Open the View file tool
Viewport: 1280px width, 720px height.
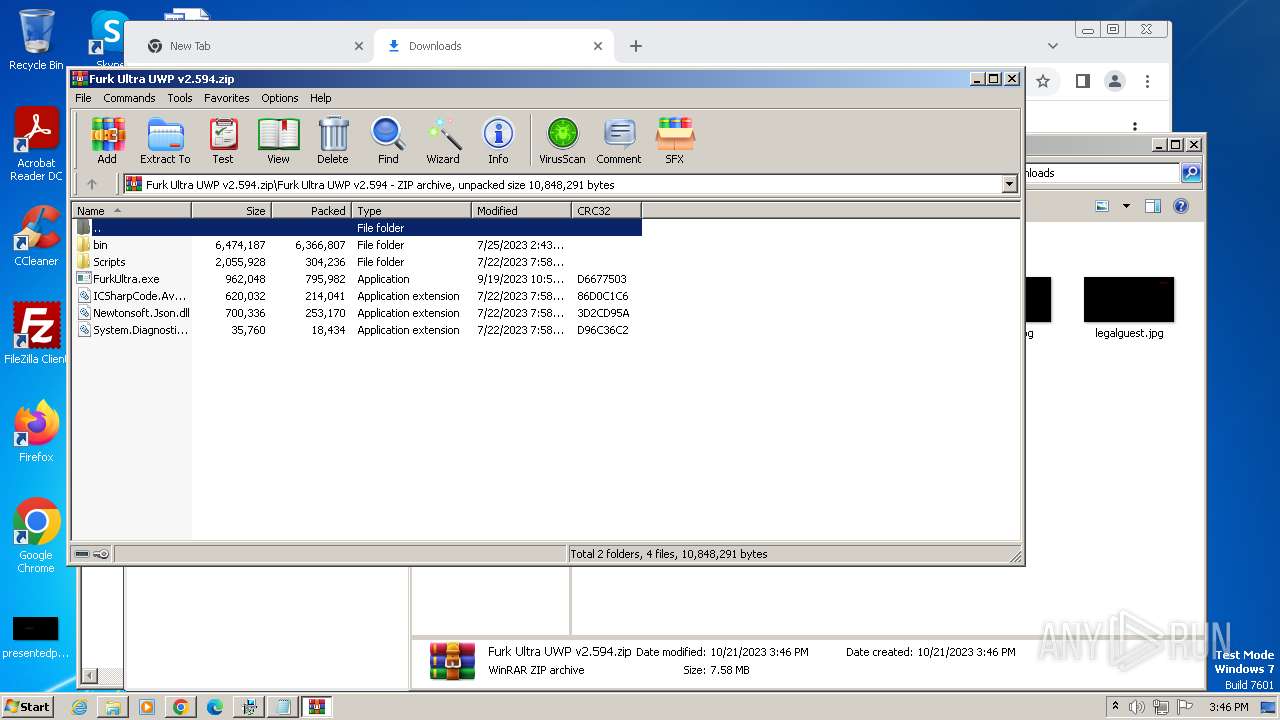point(278,140)
